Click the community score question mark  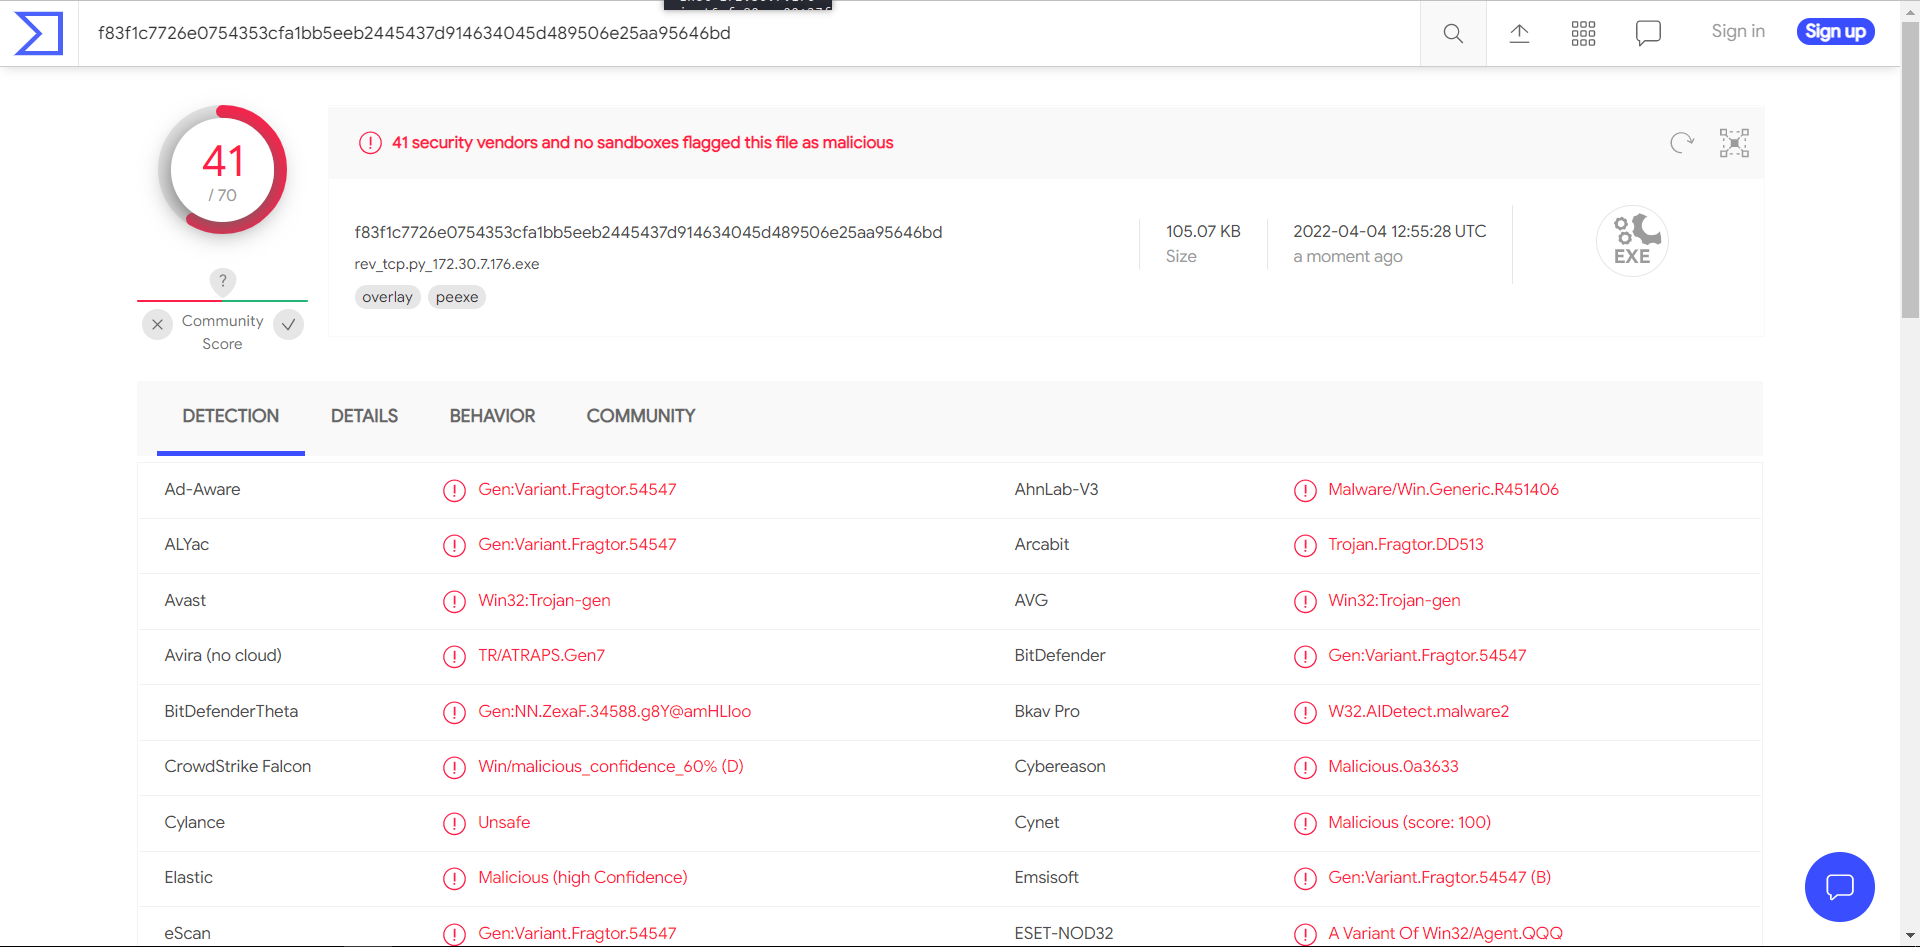tap(223, 281)
